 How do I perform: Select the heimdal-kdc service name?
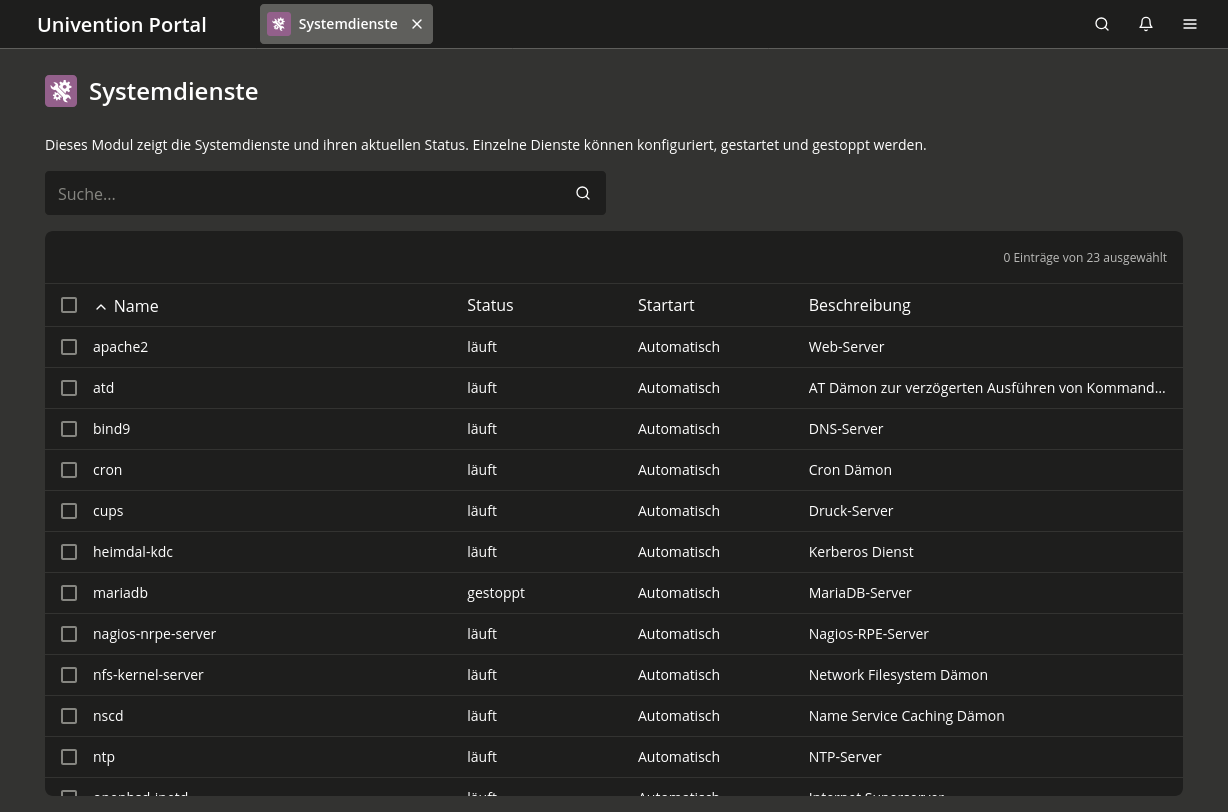133,552
